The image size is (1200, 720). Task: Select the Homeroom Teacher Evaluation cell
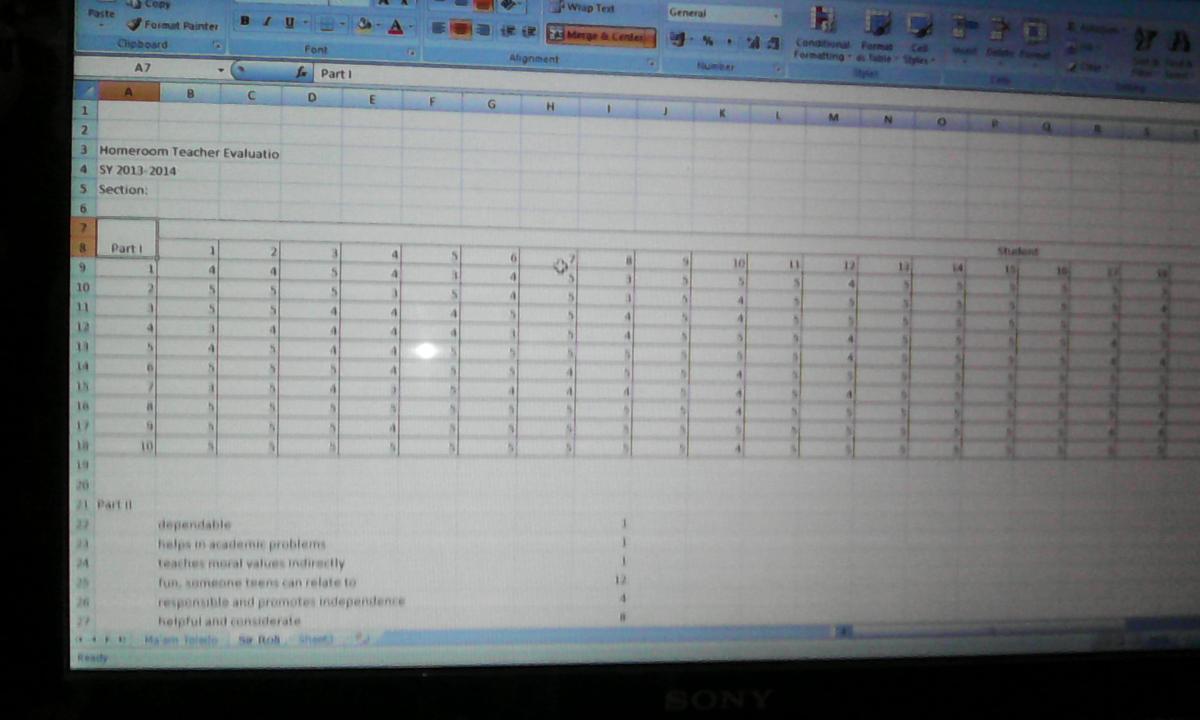(x=127, y=153)
